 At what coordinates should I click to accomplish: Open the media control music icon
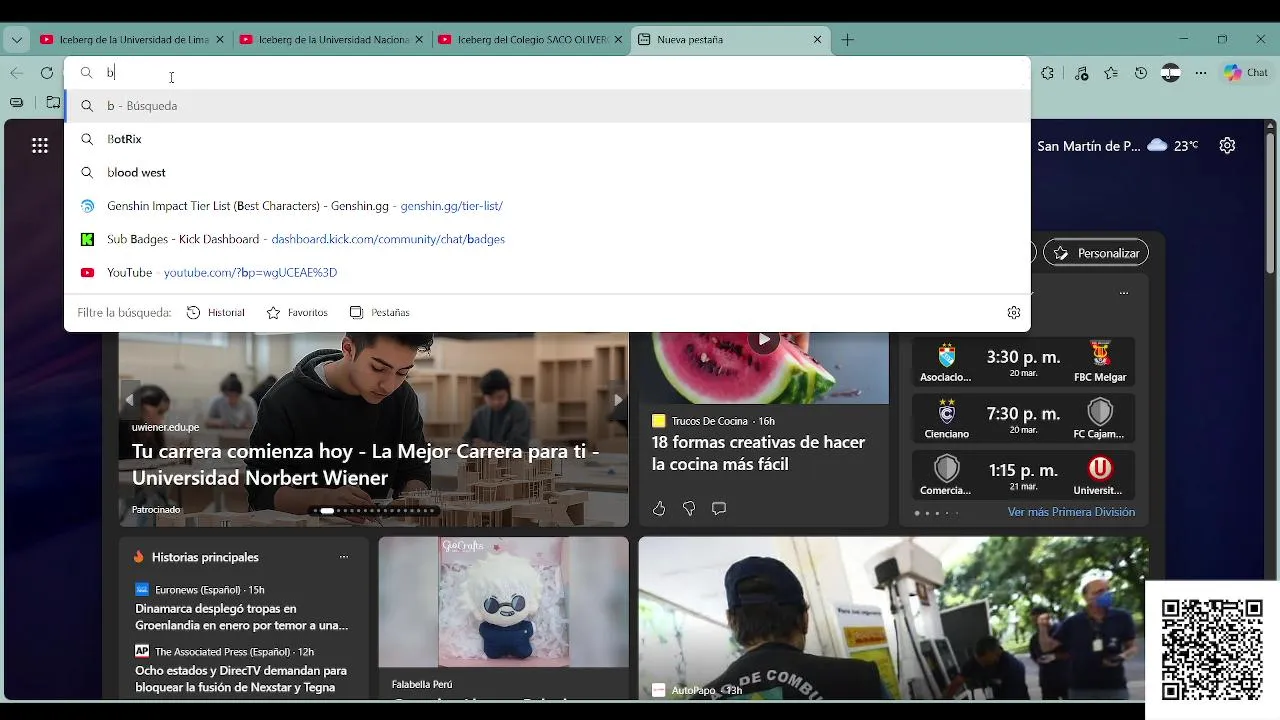[1081, 73]
